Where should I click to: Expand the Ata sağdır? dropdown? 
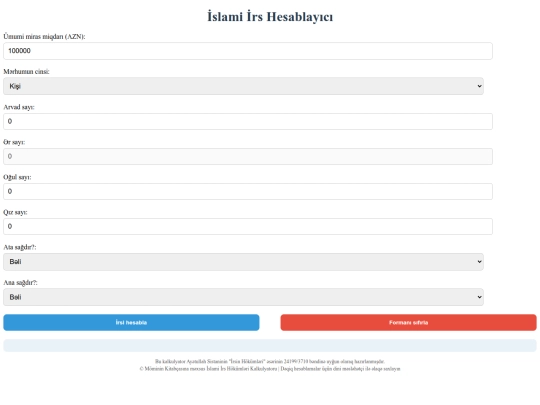point(243,262)
